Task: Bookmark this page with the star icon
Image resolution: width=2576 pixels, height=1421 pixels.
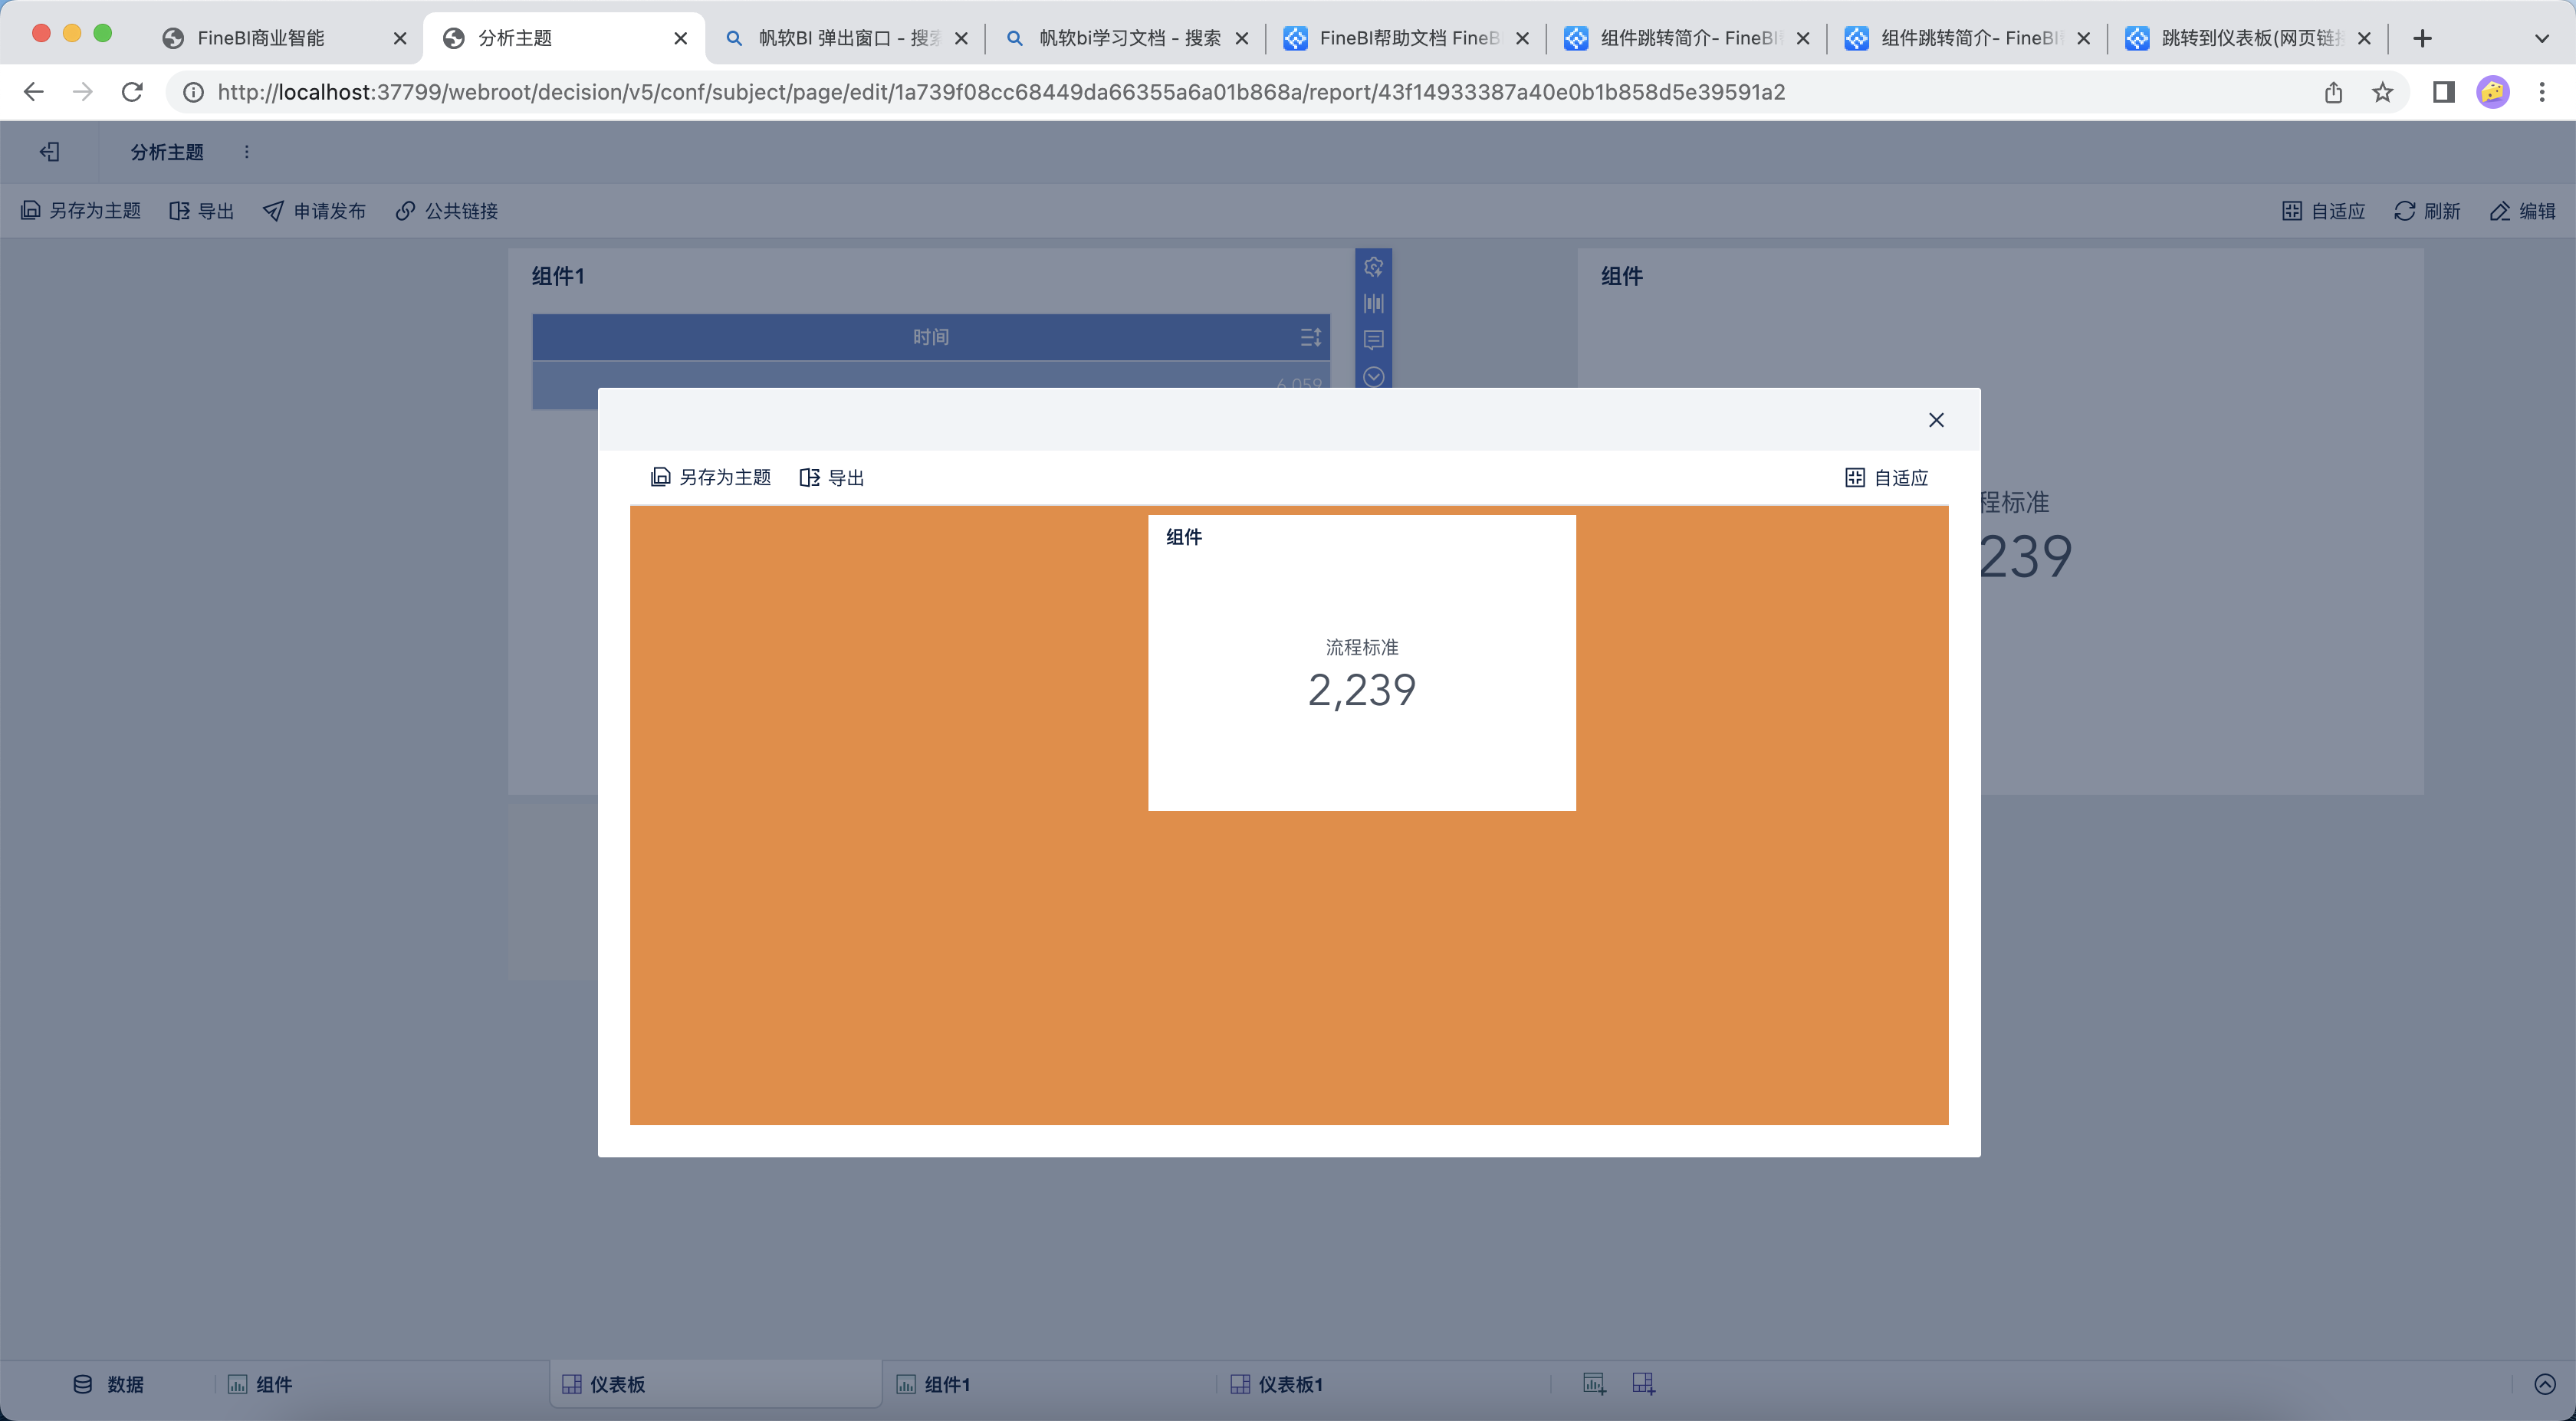Action: click(x=2383, y=93)
